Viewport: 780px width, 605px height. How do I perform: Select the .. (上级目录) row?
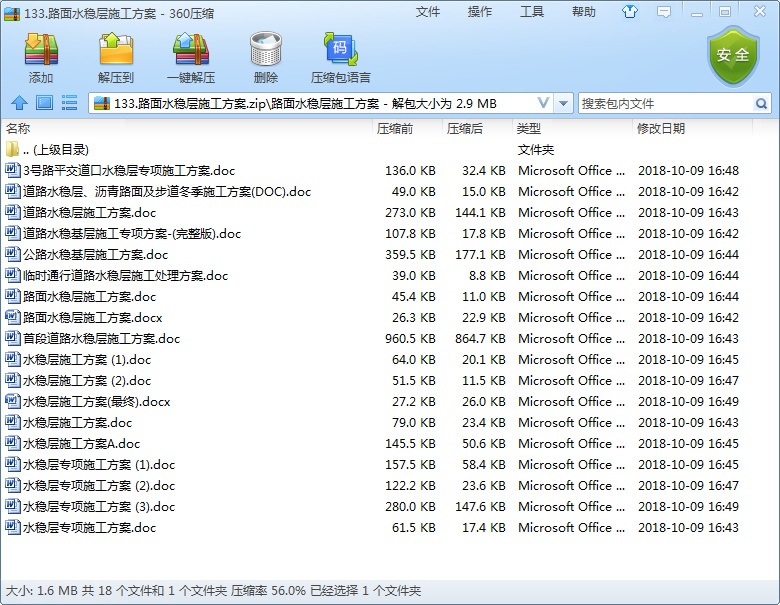pyautogui.click(x=378, y=149)
